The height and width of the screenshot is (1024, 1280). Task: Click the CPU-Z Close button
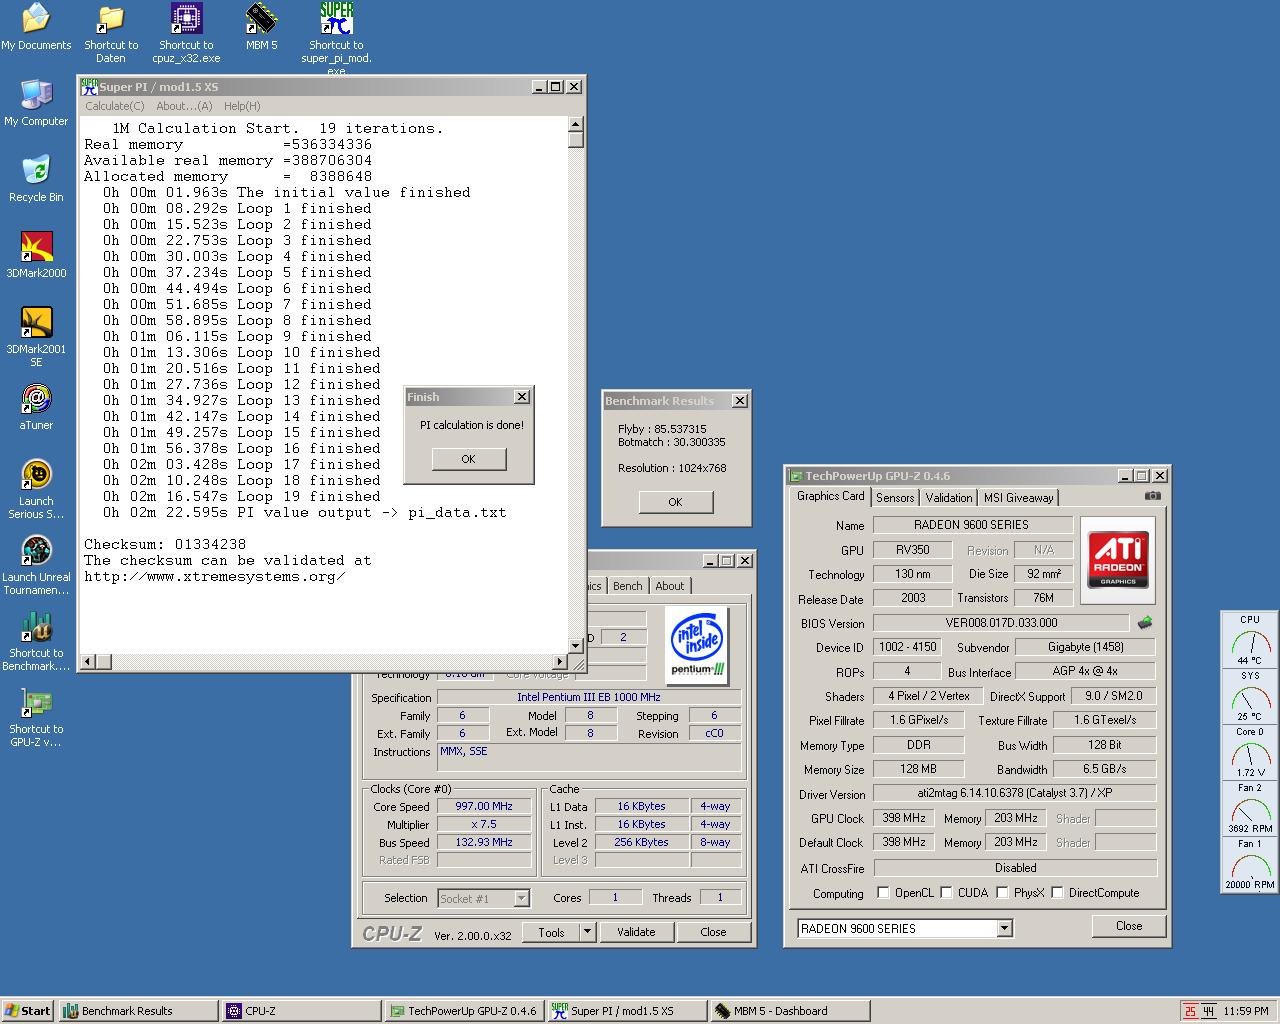pos(713,932)
